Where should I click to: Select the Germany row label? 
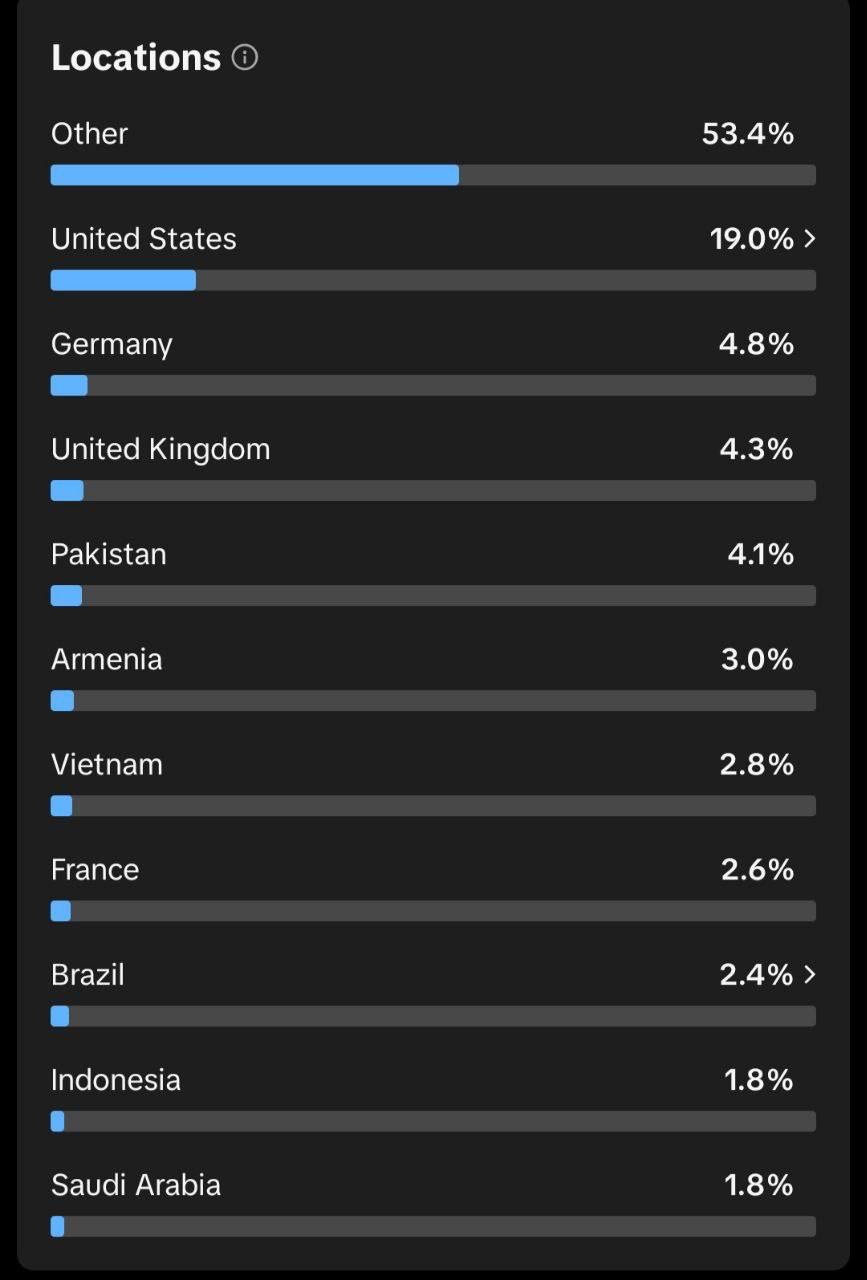112,345
